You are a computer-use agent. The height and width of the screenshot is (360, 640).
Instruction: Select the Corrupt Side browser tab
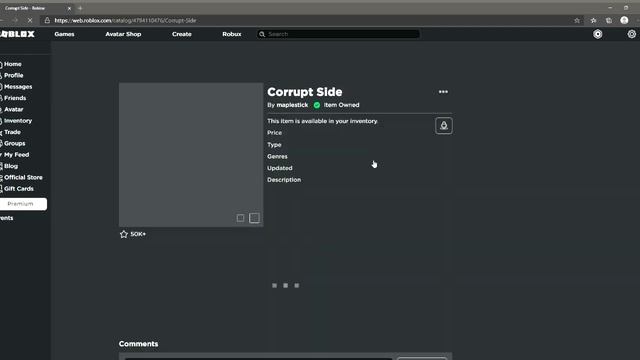(37, 8)
